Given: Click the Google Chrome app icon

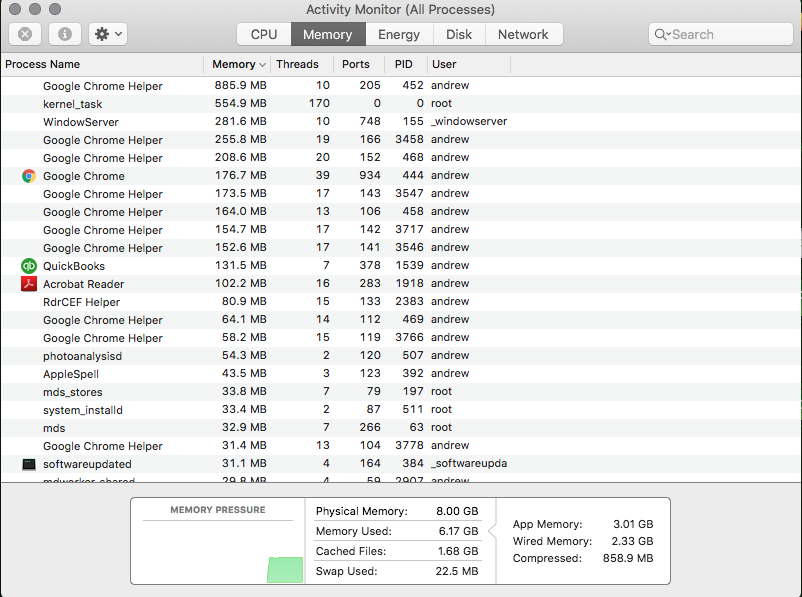Looking at the screenshot, I should point(29,176).
